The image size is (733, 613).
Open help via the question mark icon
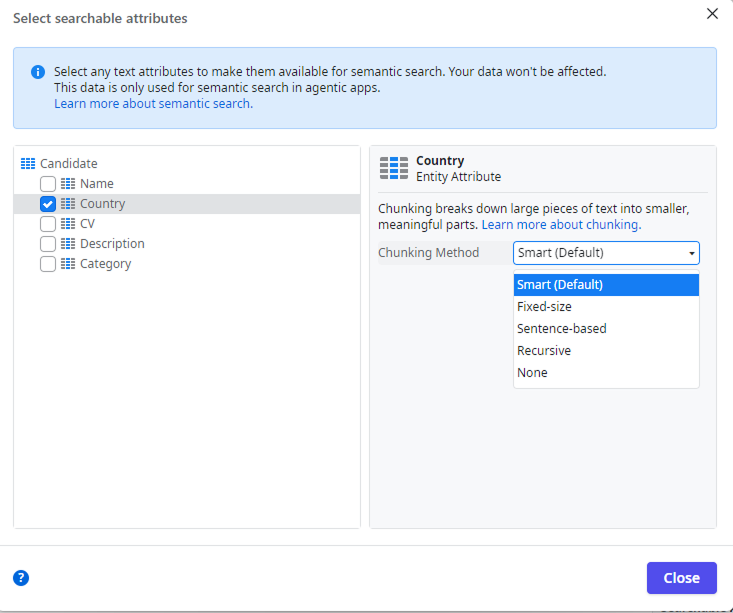coord(21,578)
